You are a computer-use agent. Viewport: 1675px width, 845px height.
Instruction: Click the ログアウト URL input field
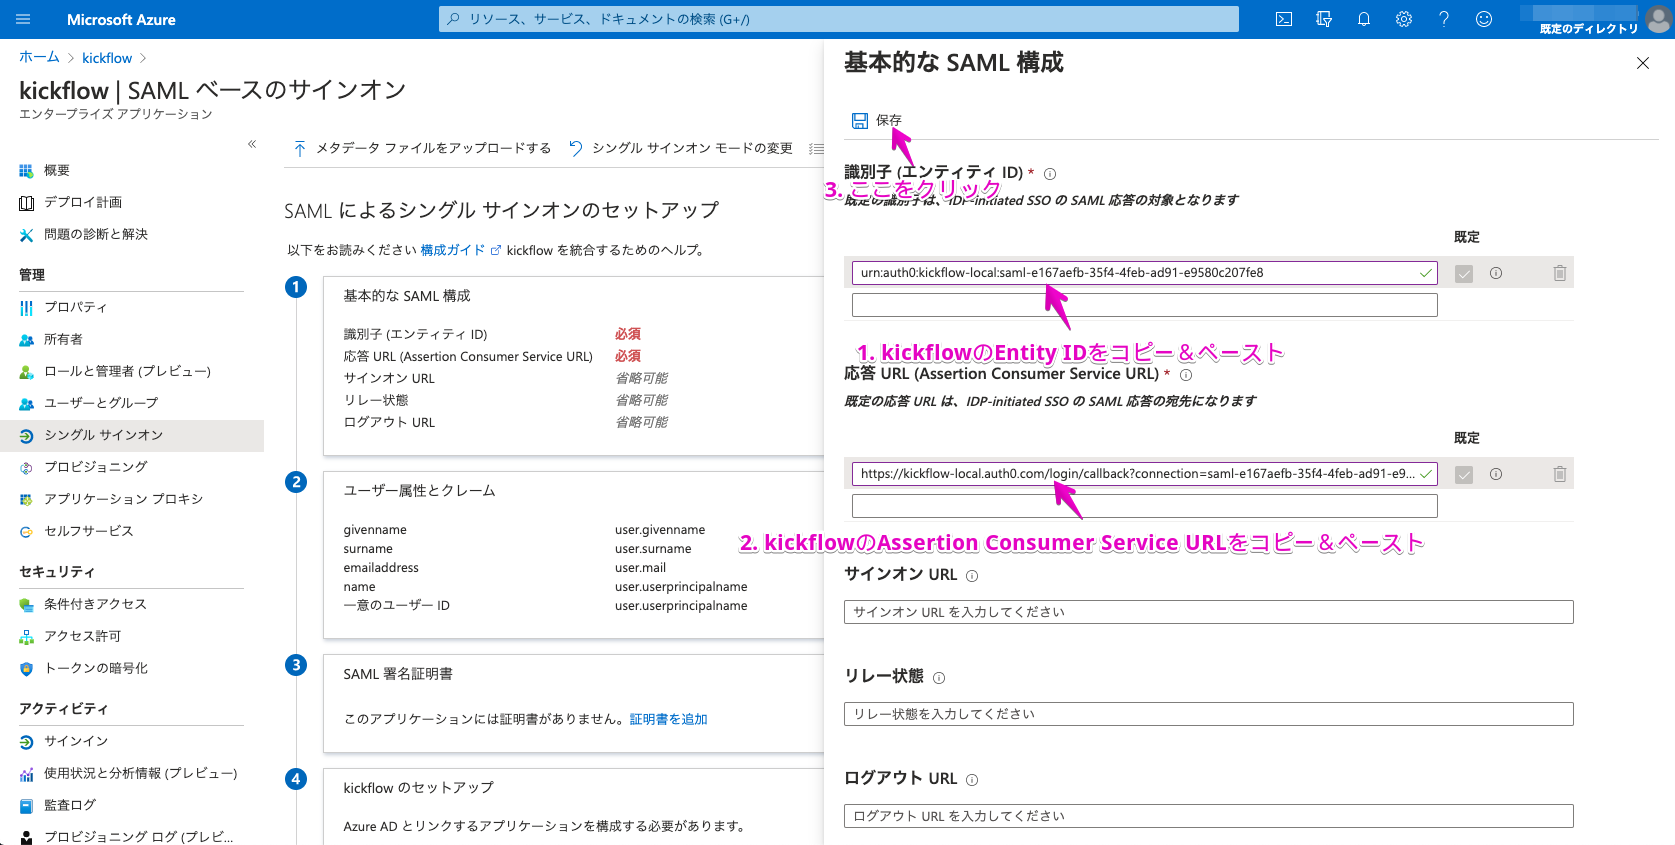(x=1208, y=816)
